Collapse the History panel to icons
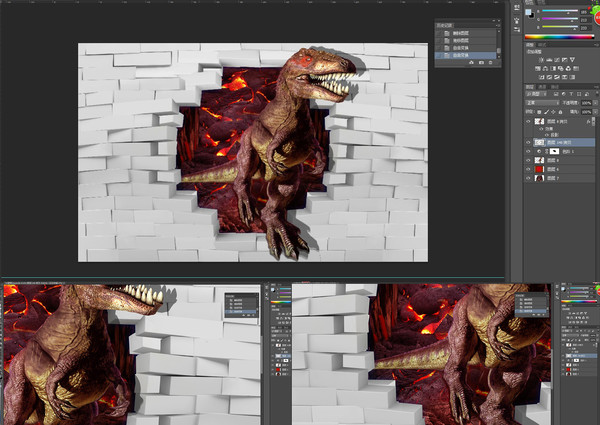The image size is (600, 425). pyautogui.click(x=494, y=21)
